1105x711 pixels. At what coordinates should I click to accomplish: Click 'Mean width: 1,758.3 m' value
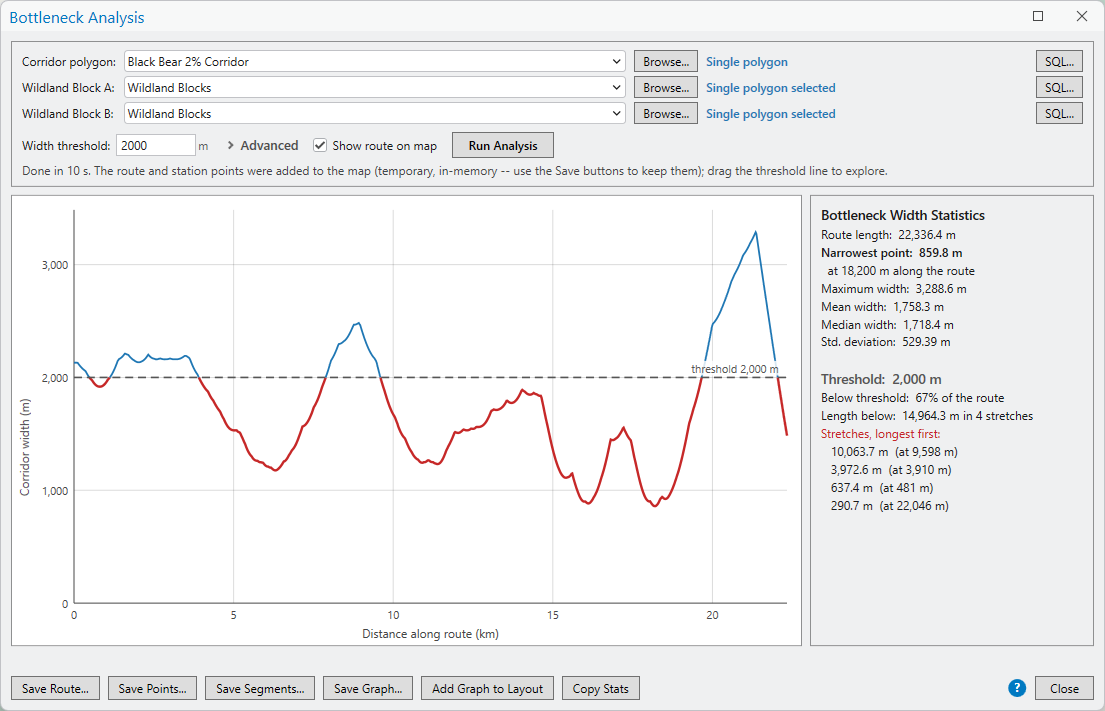coord(882,307)
